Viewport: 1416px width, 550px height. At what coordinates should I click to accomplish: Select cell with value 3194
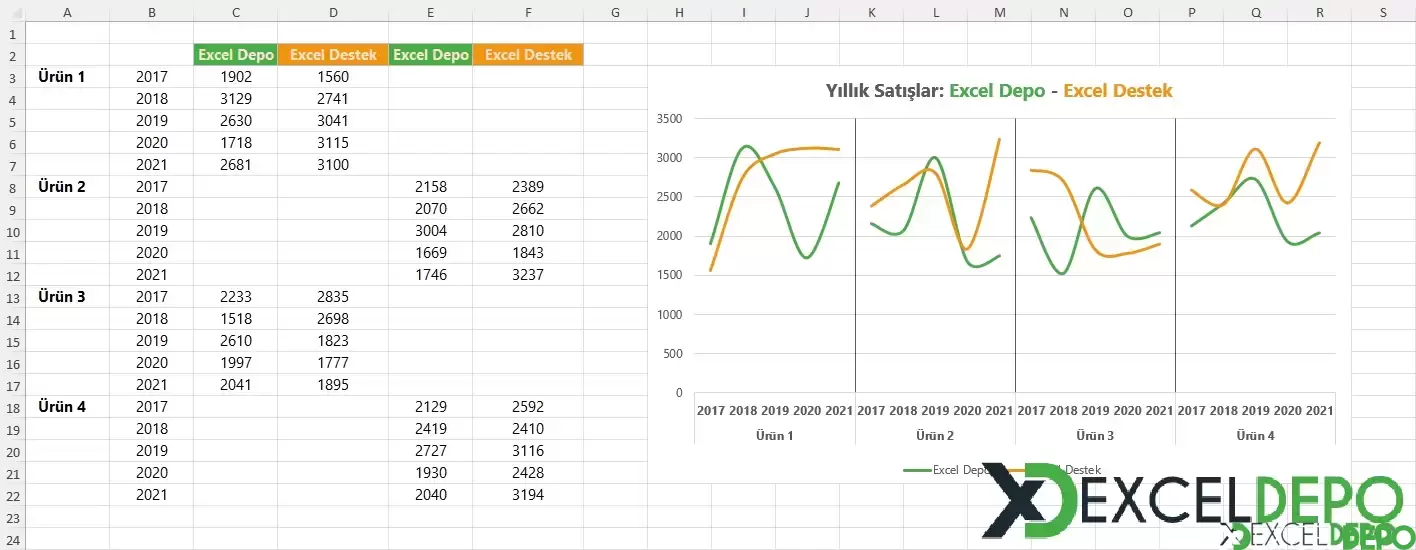528,495
